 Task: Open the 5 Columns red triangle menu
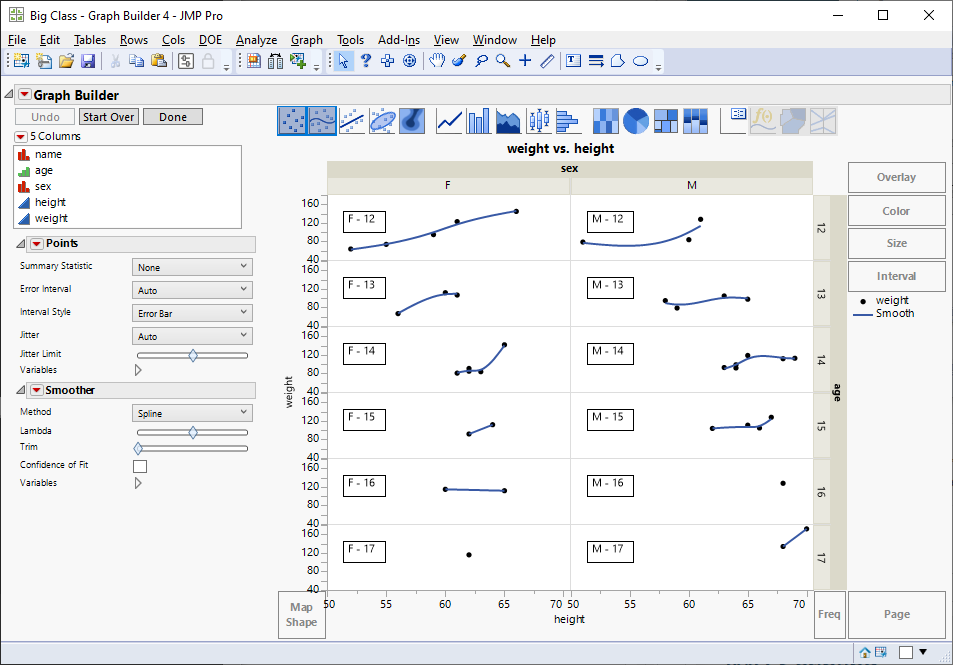click(21, 136)
